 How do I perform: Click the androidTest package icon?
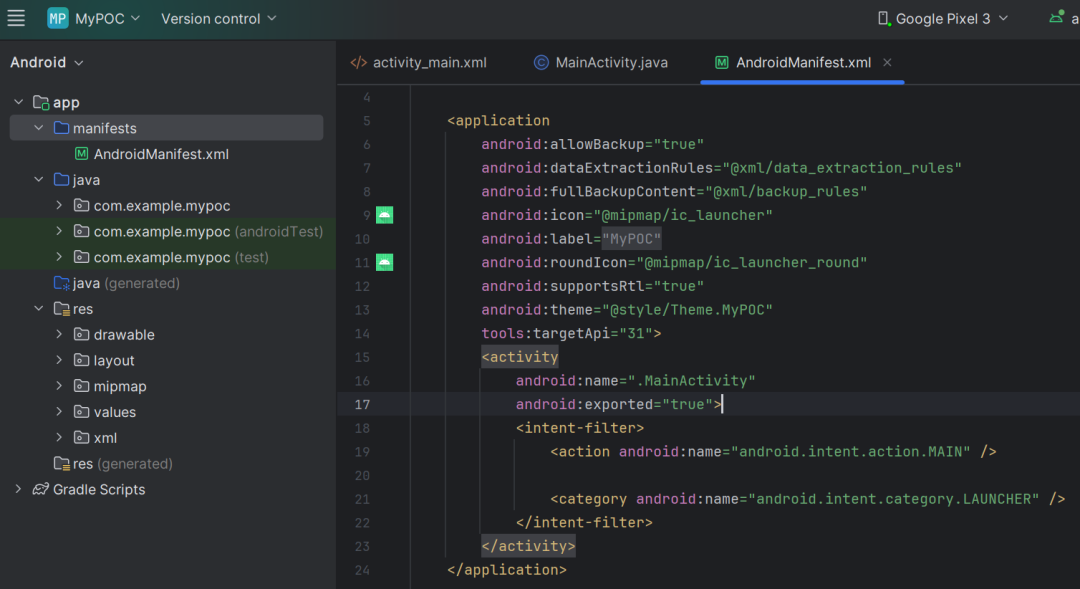[81, 231]
